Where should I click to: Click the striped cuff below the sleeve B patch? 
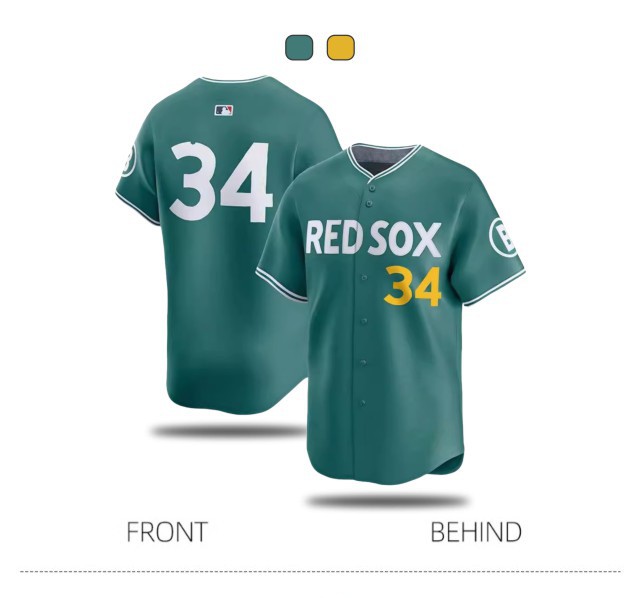pyautogui.click(x=138, y=209)
